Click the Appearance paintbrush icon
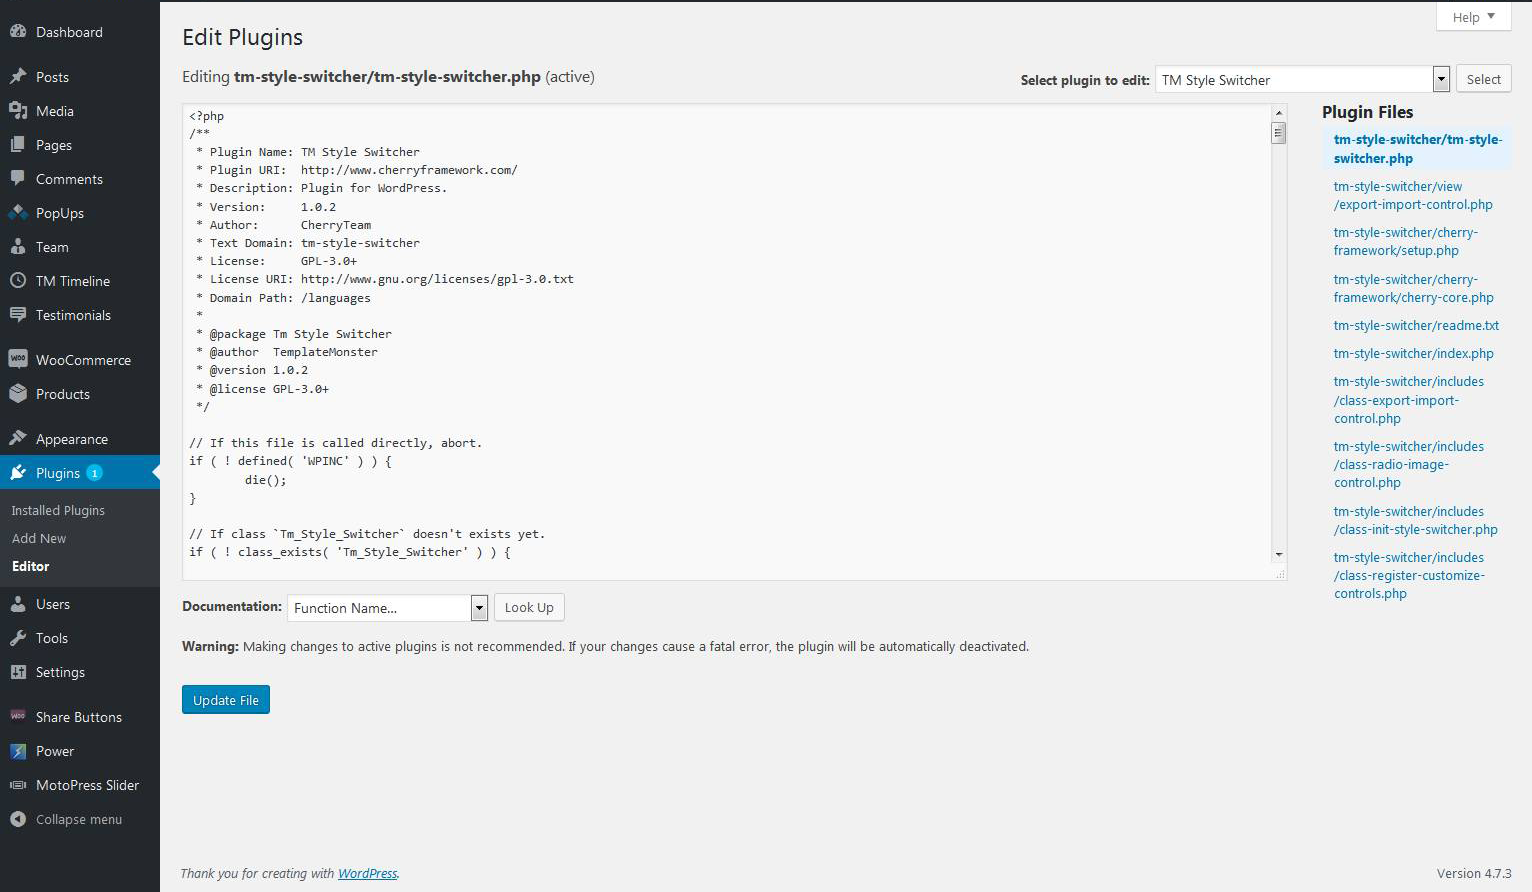The height and width of the screenshot is (892, 1532). [x=18, y=439]
